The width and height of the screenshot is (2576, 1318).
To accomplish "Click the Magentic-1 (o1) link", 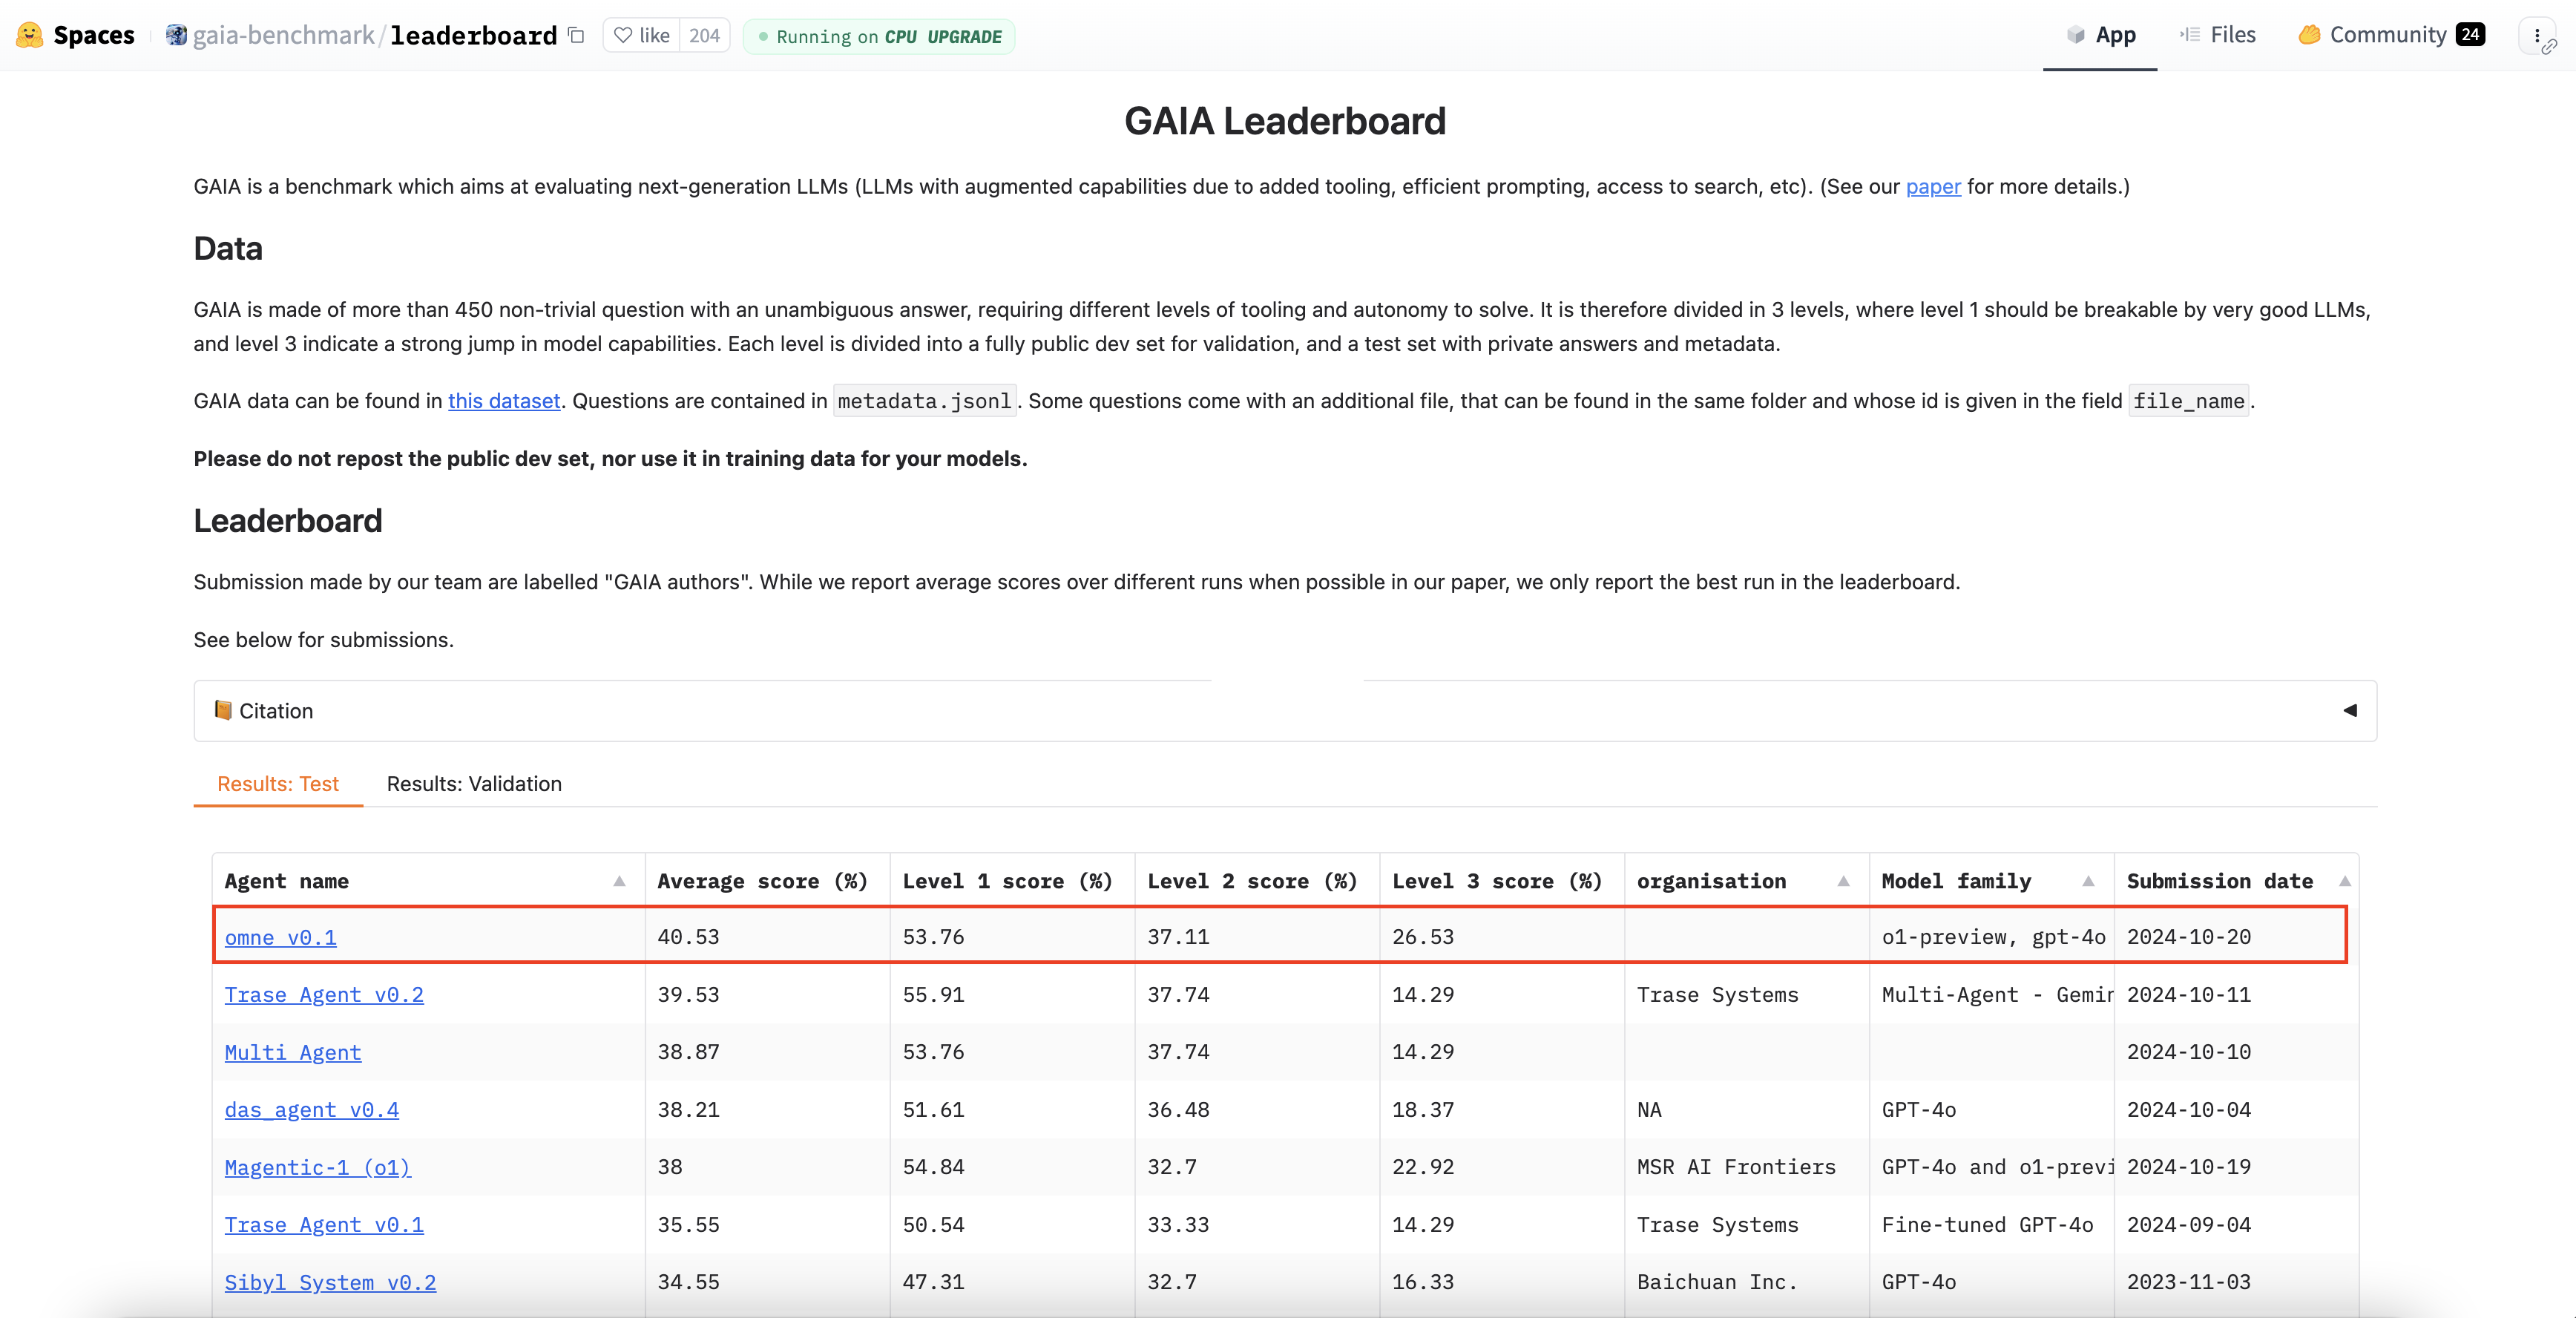I will (317, 1167).
